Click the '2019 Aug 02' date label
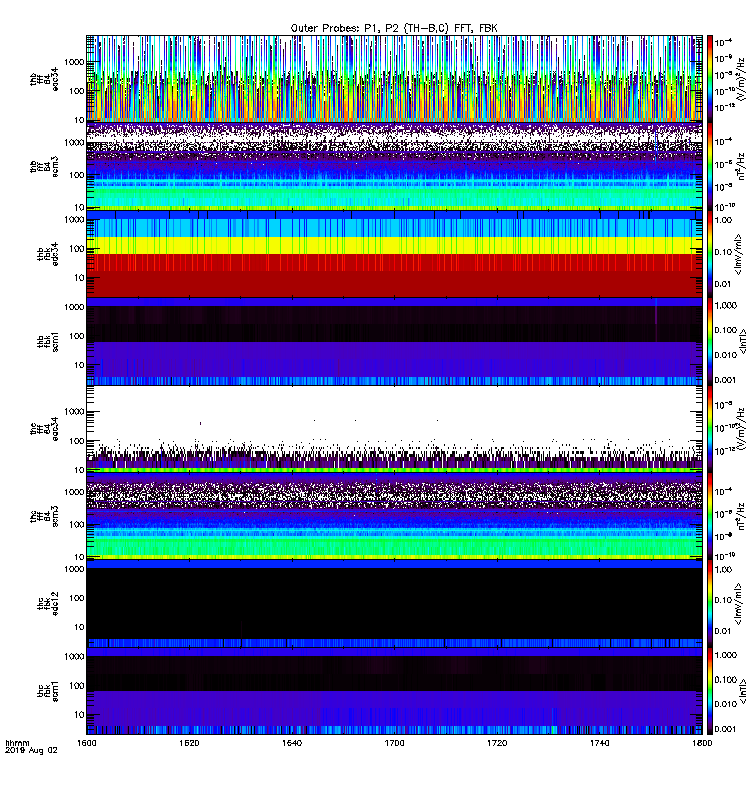Viewport: 750px width, 800px height. [x=31, y=751]
